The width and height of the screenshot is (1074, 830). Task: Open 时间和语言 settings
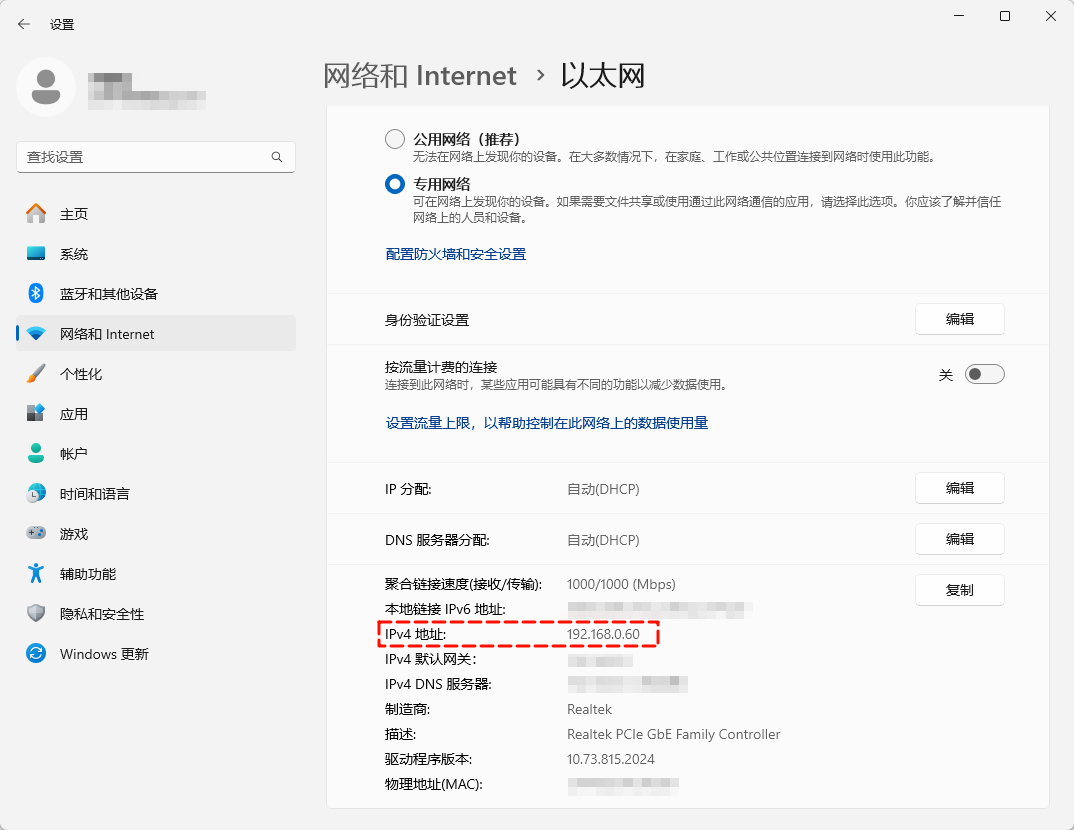click(94, 494)
